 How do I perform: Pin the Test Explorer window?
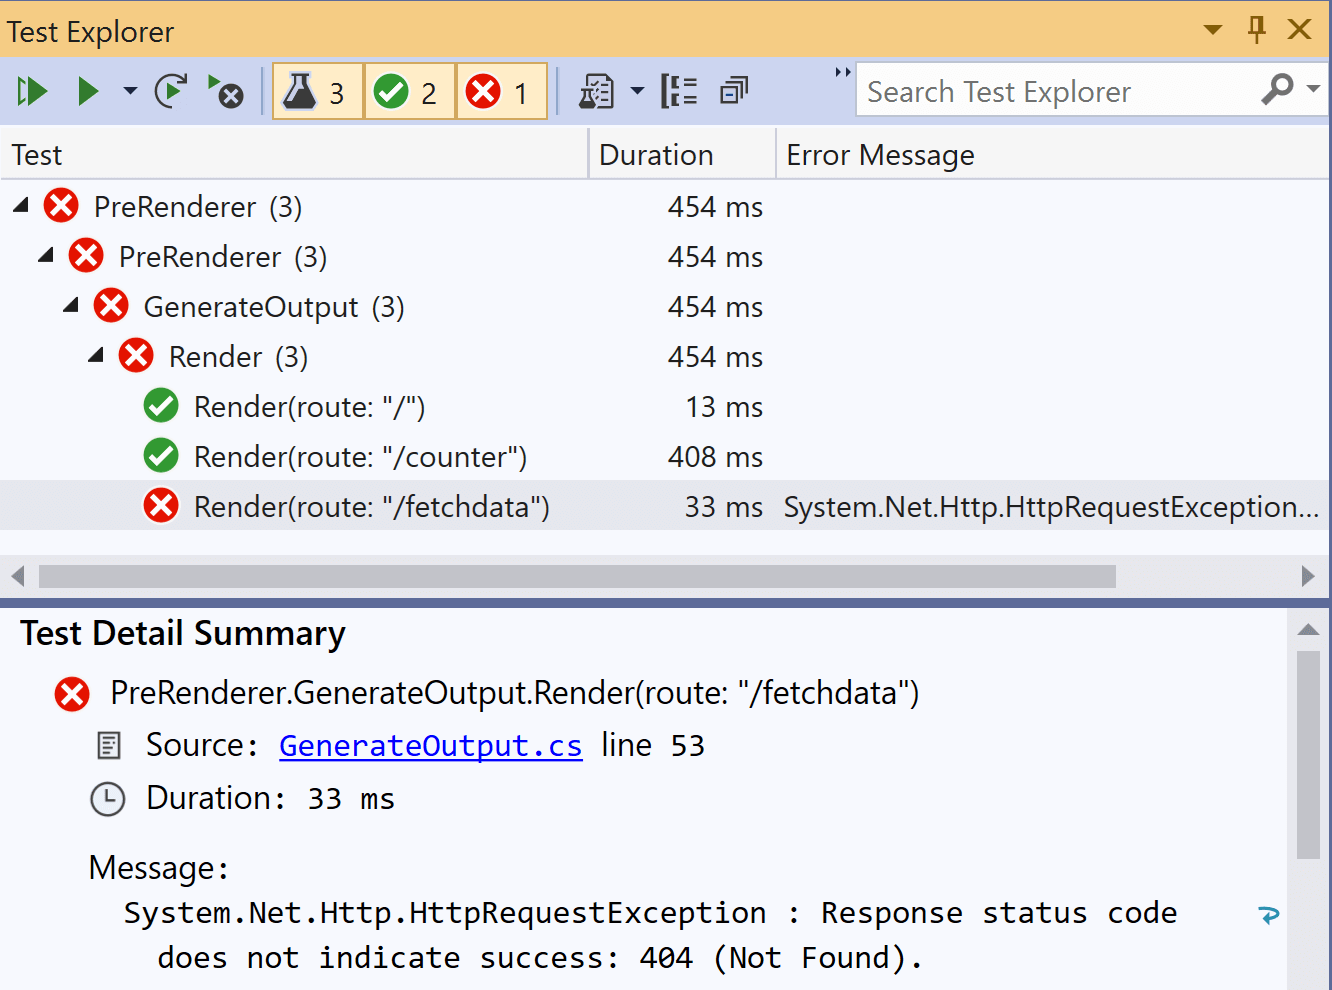click(1257, 29)
